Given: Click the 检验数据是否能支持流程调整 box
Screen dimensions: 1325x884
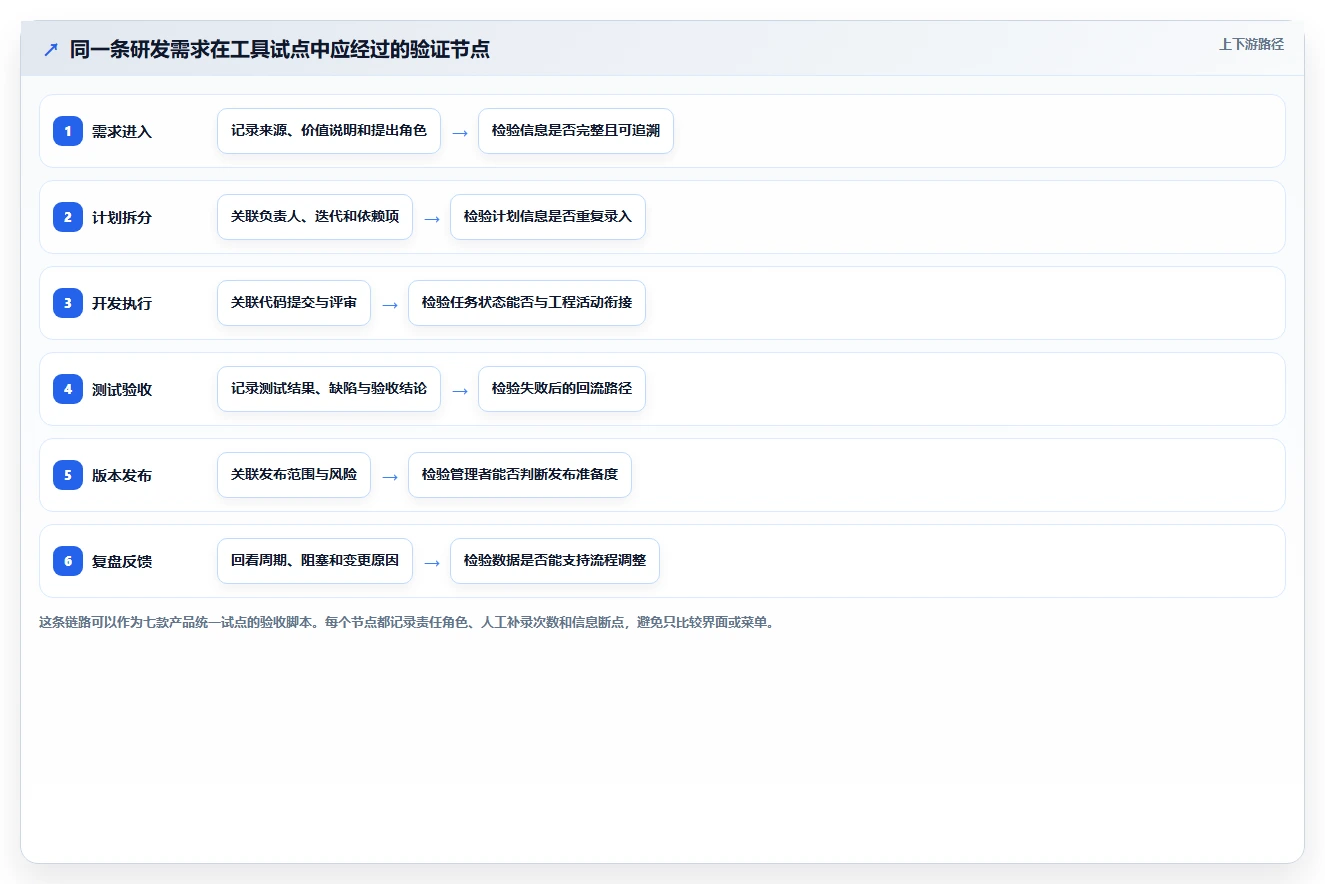Looking at the screenshot, I should tap(555, 561).
